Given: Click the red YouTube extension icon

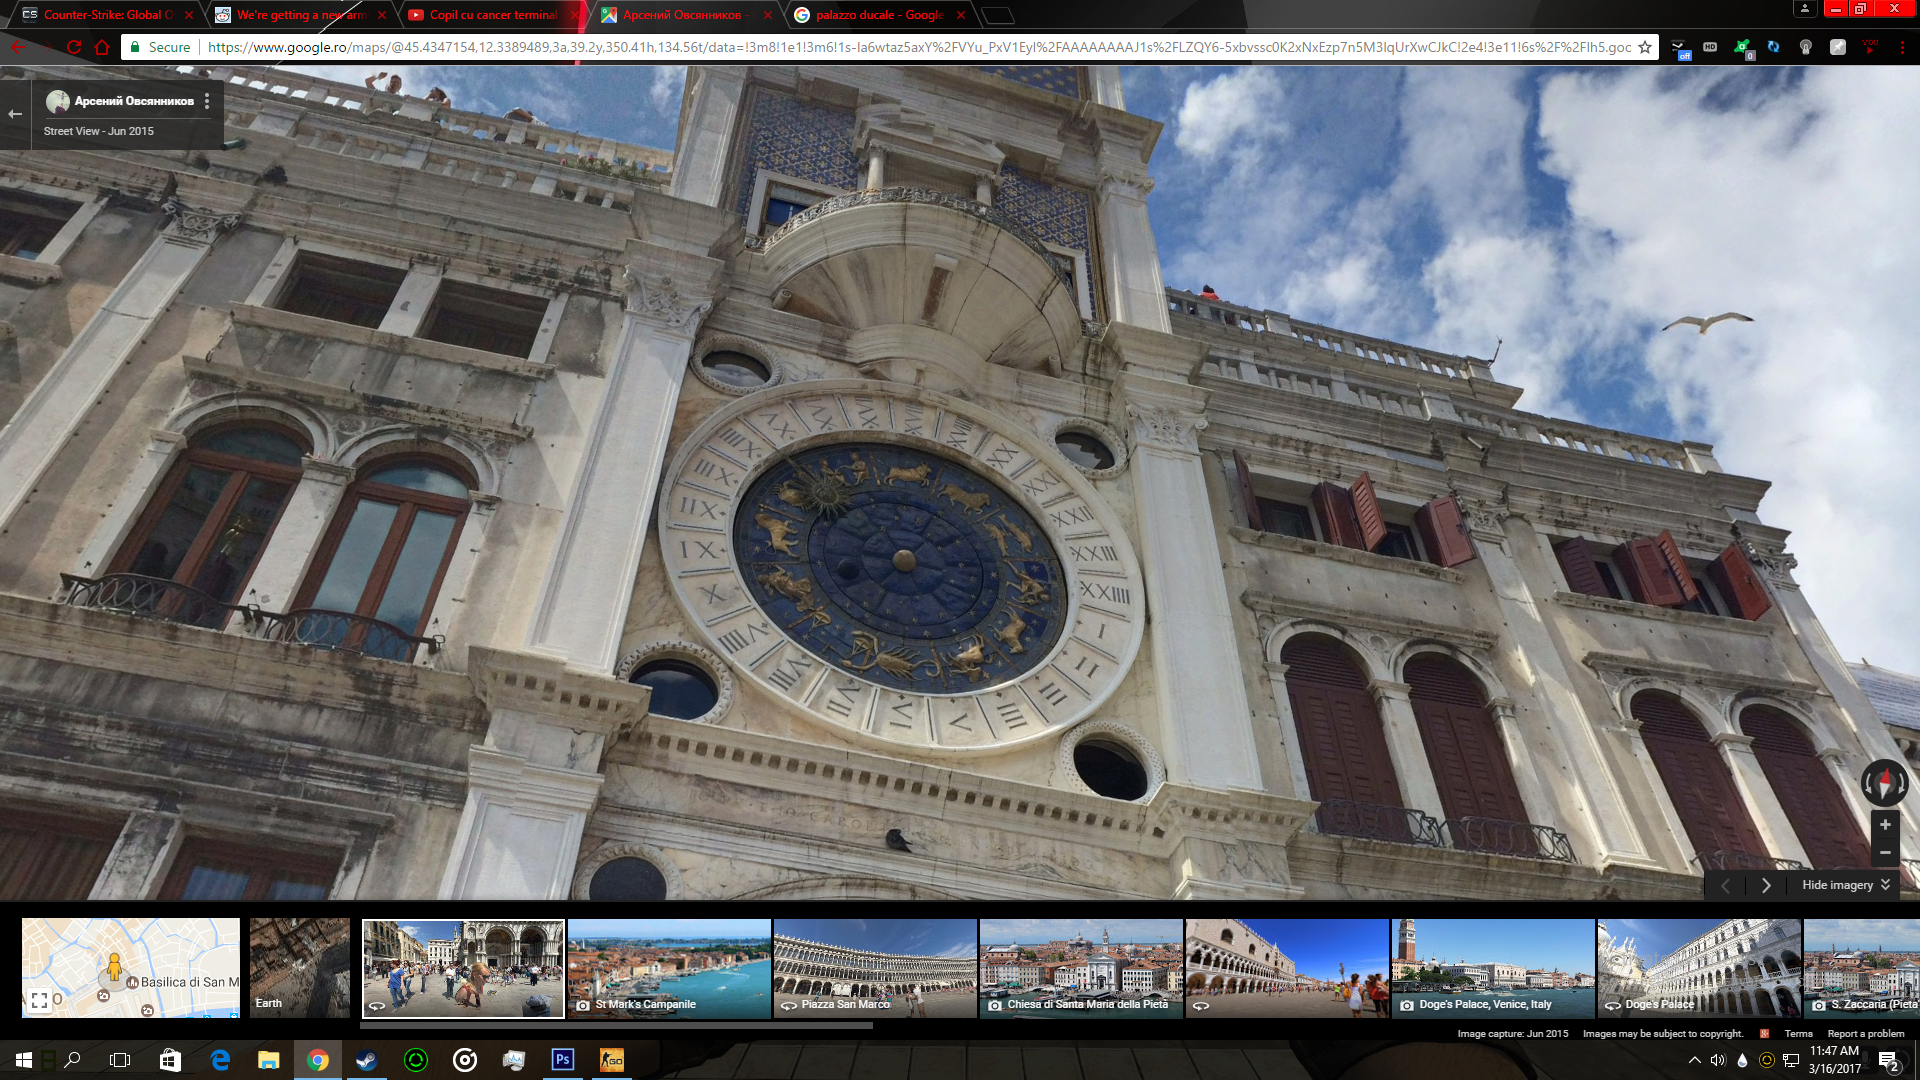Looking at the screenshot, I should [x=1869, y=47].
